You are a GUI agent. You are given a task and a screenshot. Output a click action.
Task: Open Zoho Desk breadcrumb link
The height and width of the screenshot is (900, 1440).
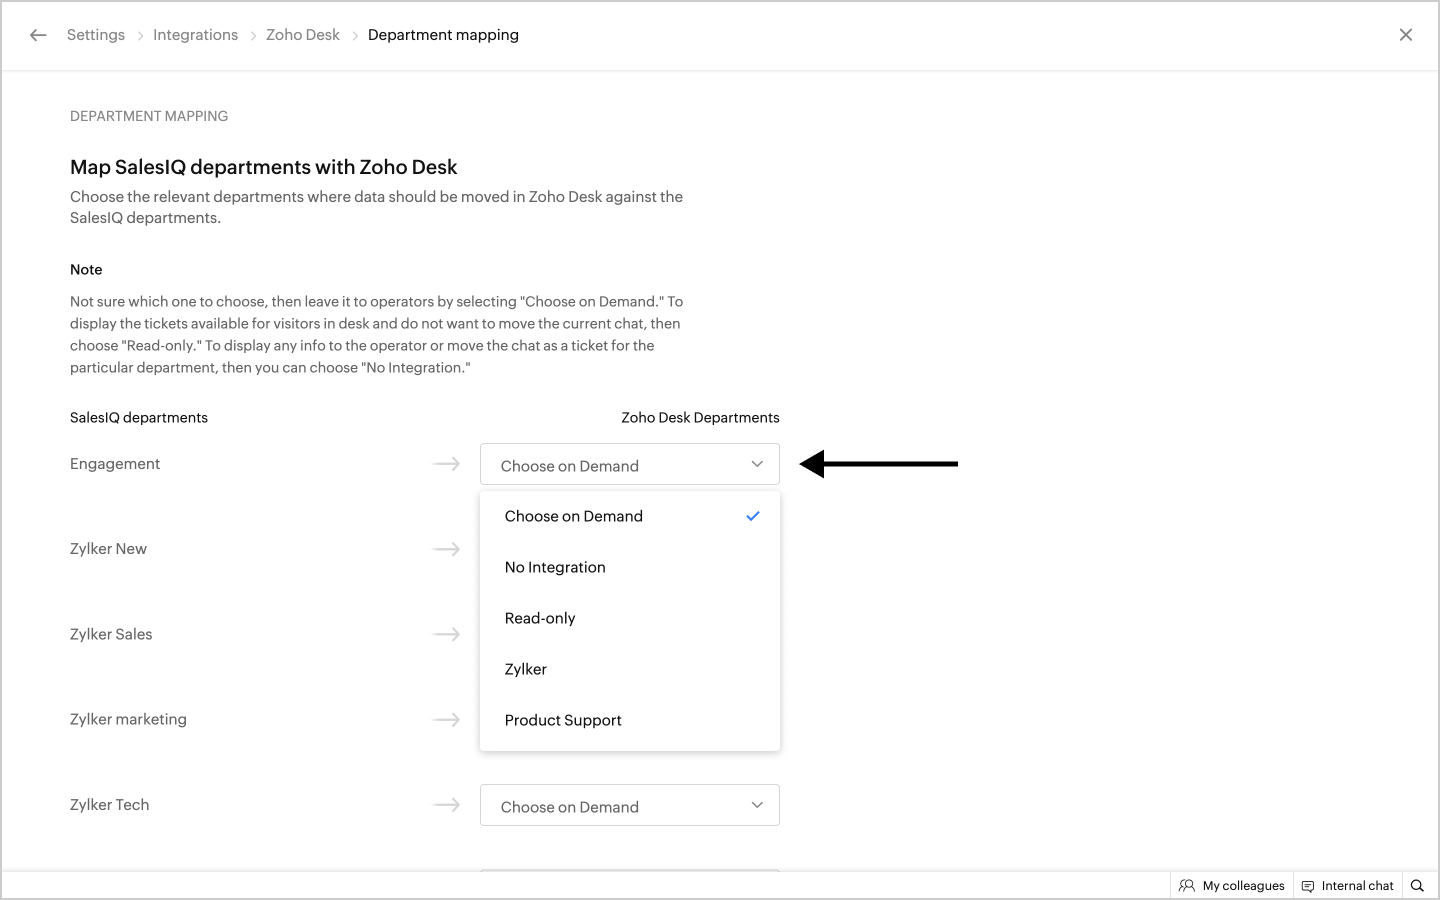(303, 35)
